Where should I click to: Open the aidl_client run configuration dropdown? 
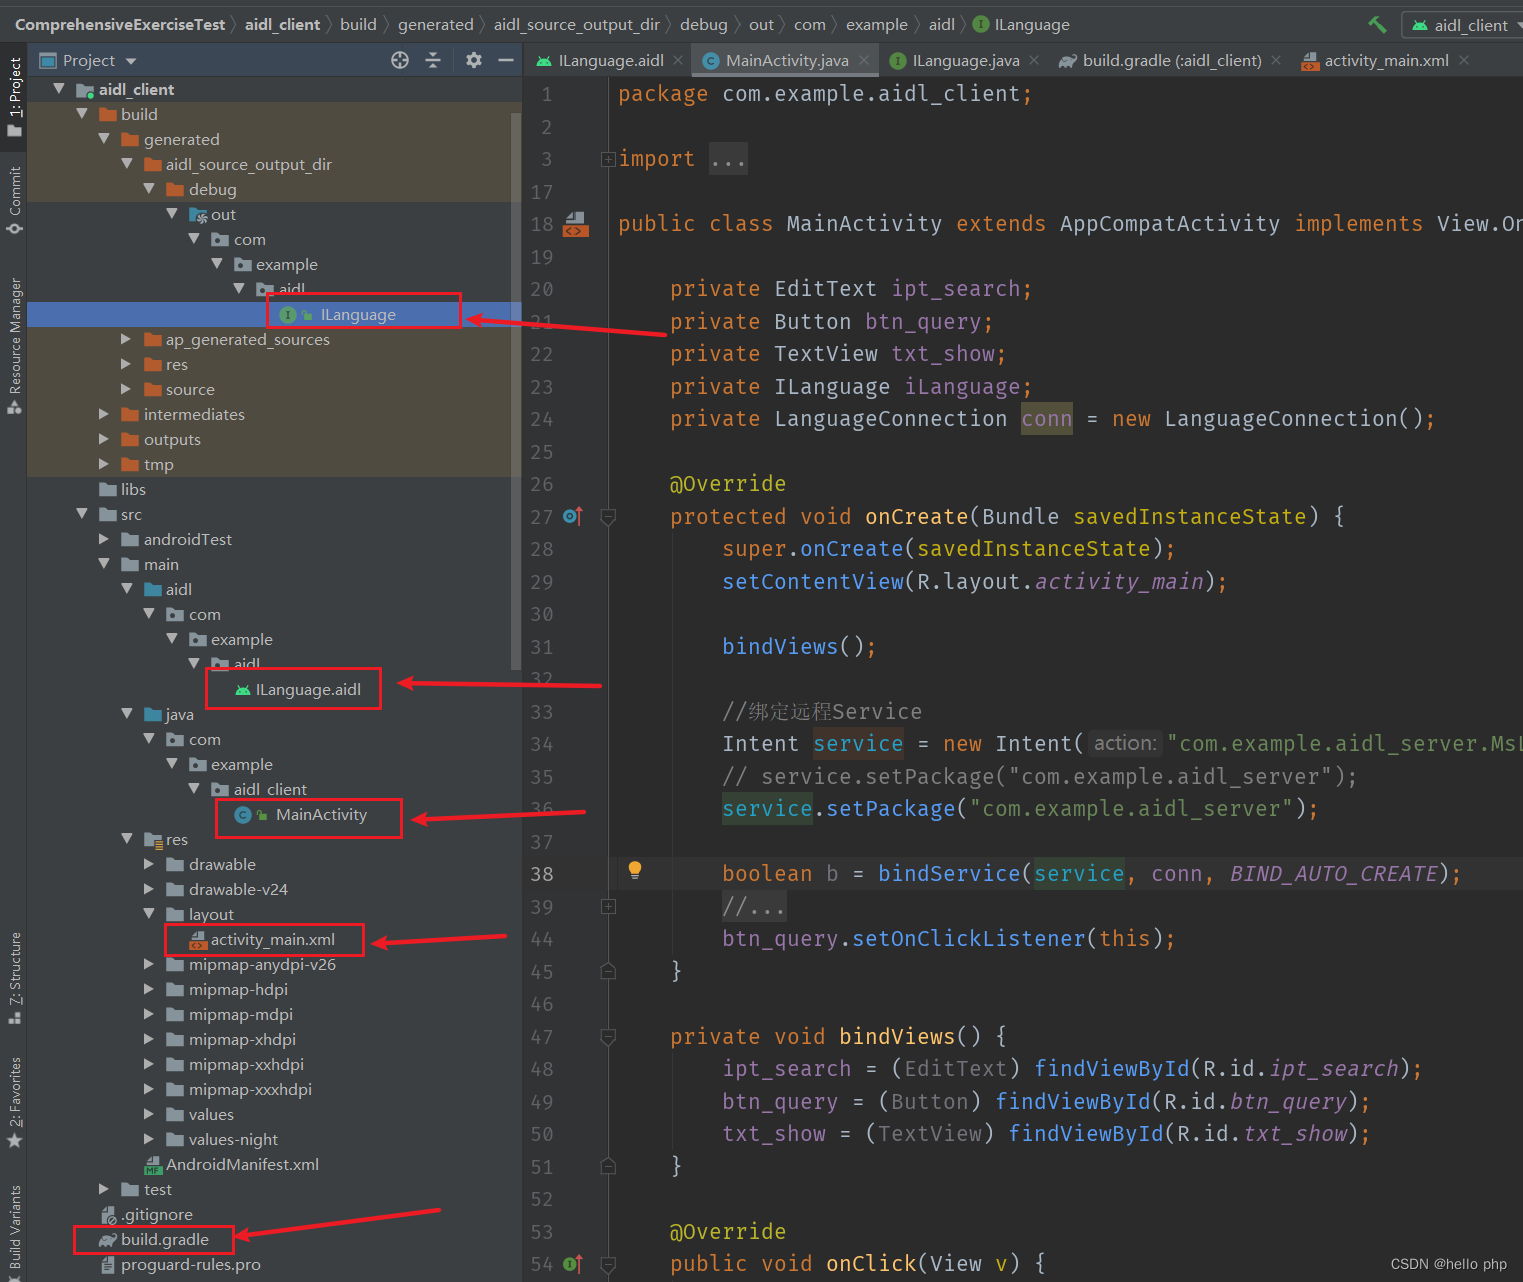[x=1464, y=25]
